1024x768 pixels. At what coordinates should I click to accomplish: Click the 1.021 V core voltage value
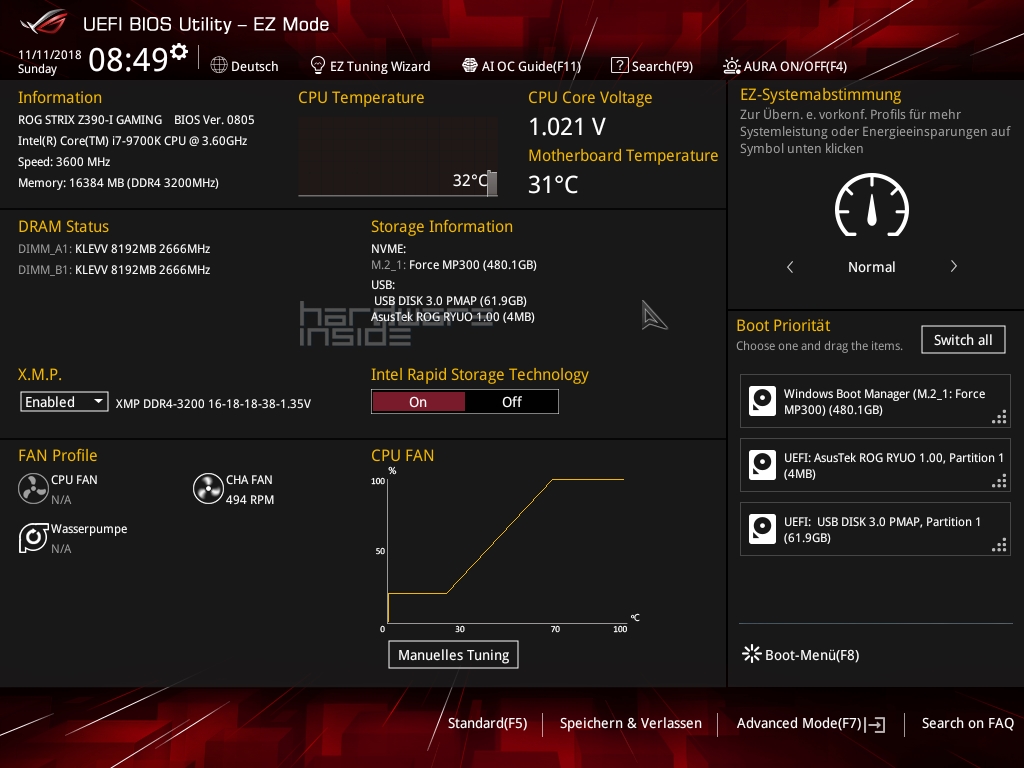point(567,127)
